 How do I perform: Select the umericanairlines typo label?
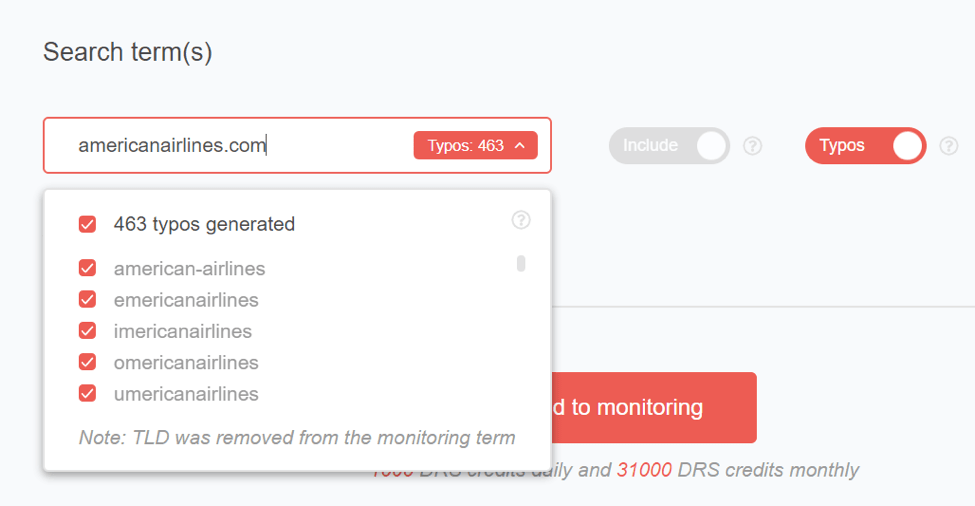point(186,393)
